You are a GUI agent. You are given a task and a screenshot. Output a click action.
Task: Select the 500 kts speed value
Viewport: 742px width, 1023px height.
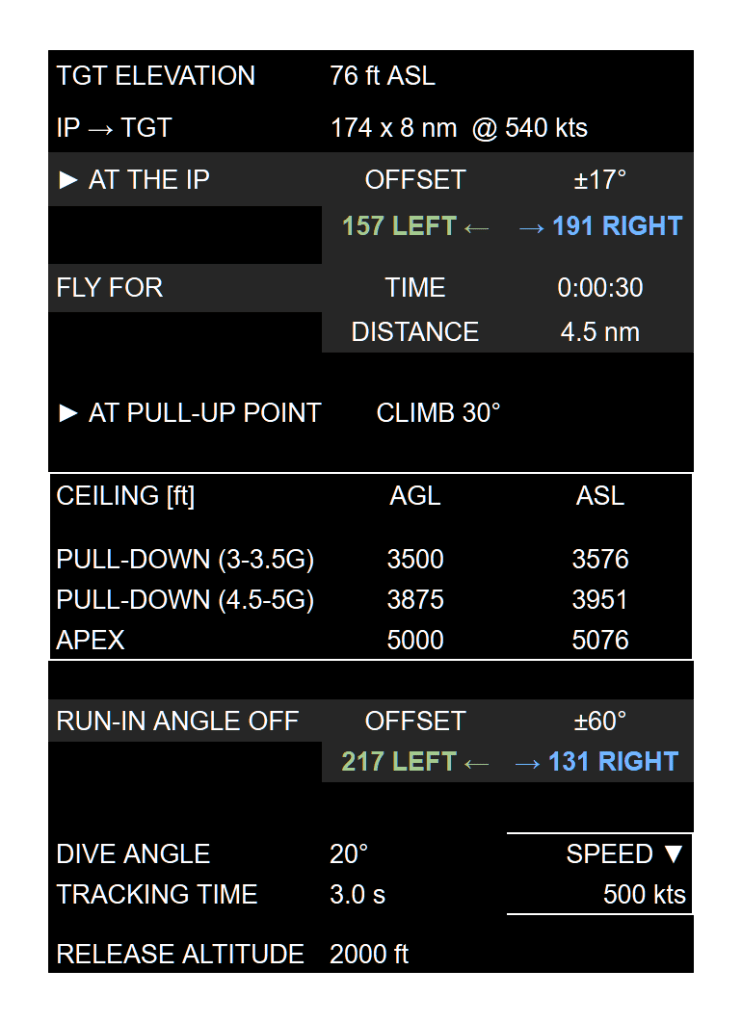(x=644, y=894)
